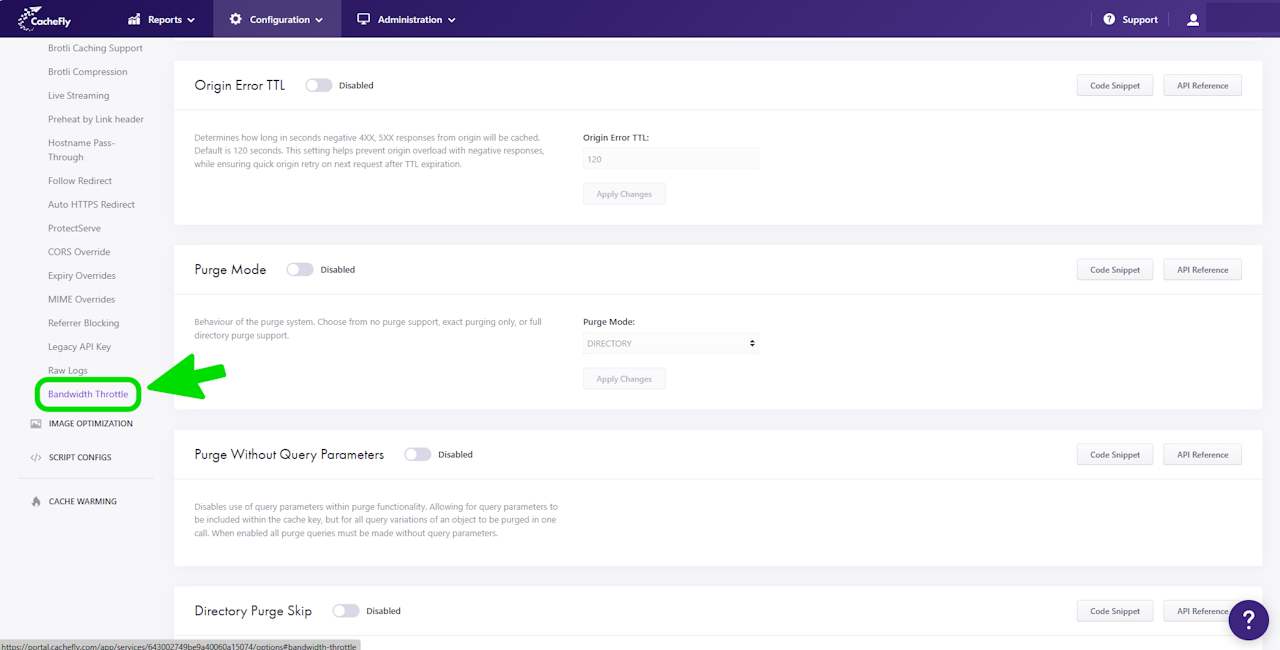Enable the Origin Error TTL toggle
The width and height of the screenshot is (1280, 650).
[x=319, y=85]
